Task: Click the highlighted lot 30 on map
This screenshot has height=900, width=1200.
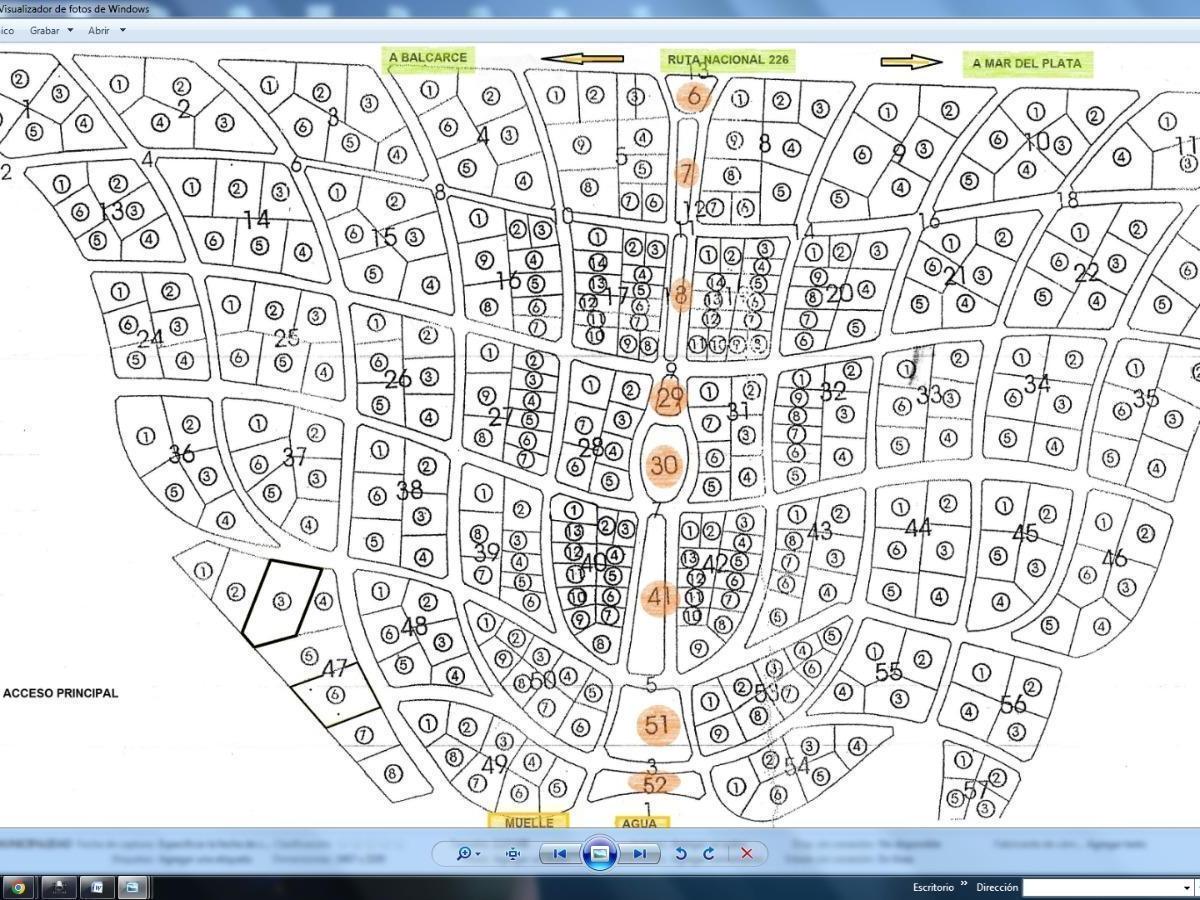Action: point(664,465)
